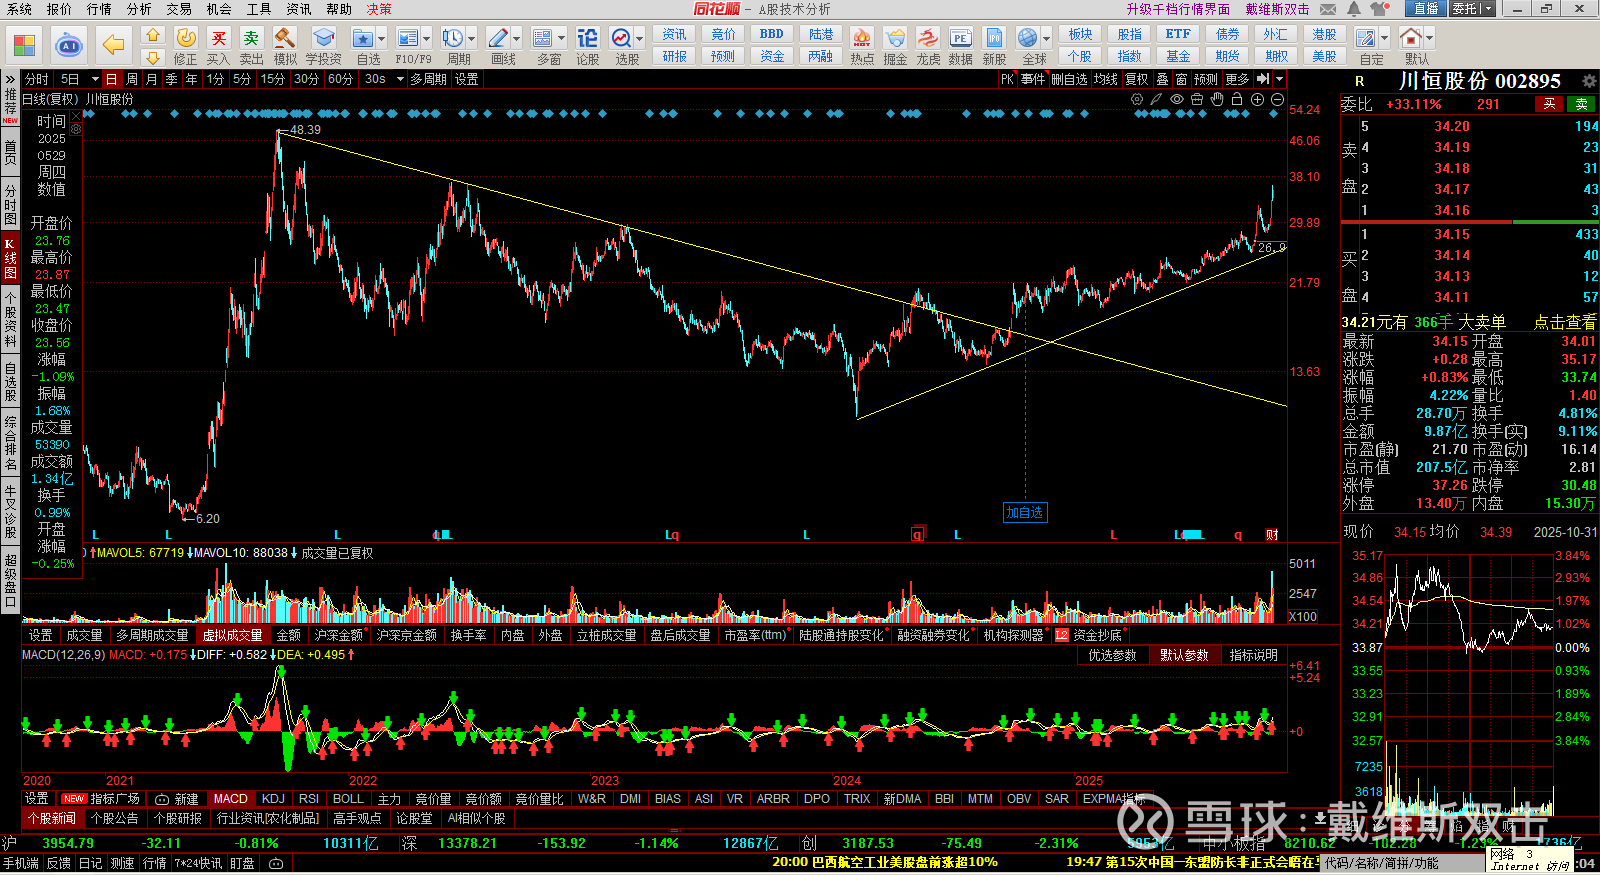Open the 系统 menu
The width and height of the screenshot is (1600, 875).
(x=19, y=9)
